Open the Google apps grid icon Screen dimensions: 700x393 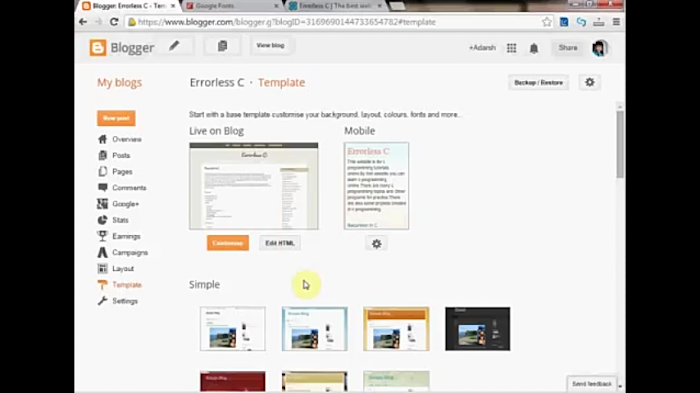[512, 48]
